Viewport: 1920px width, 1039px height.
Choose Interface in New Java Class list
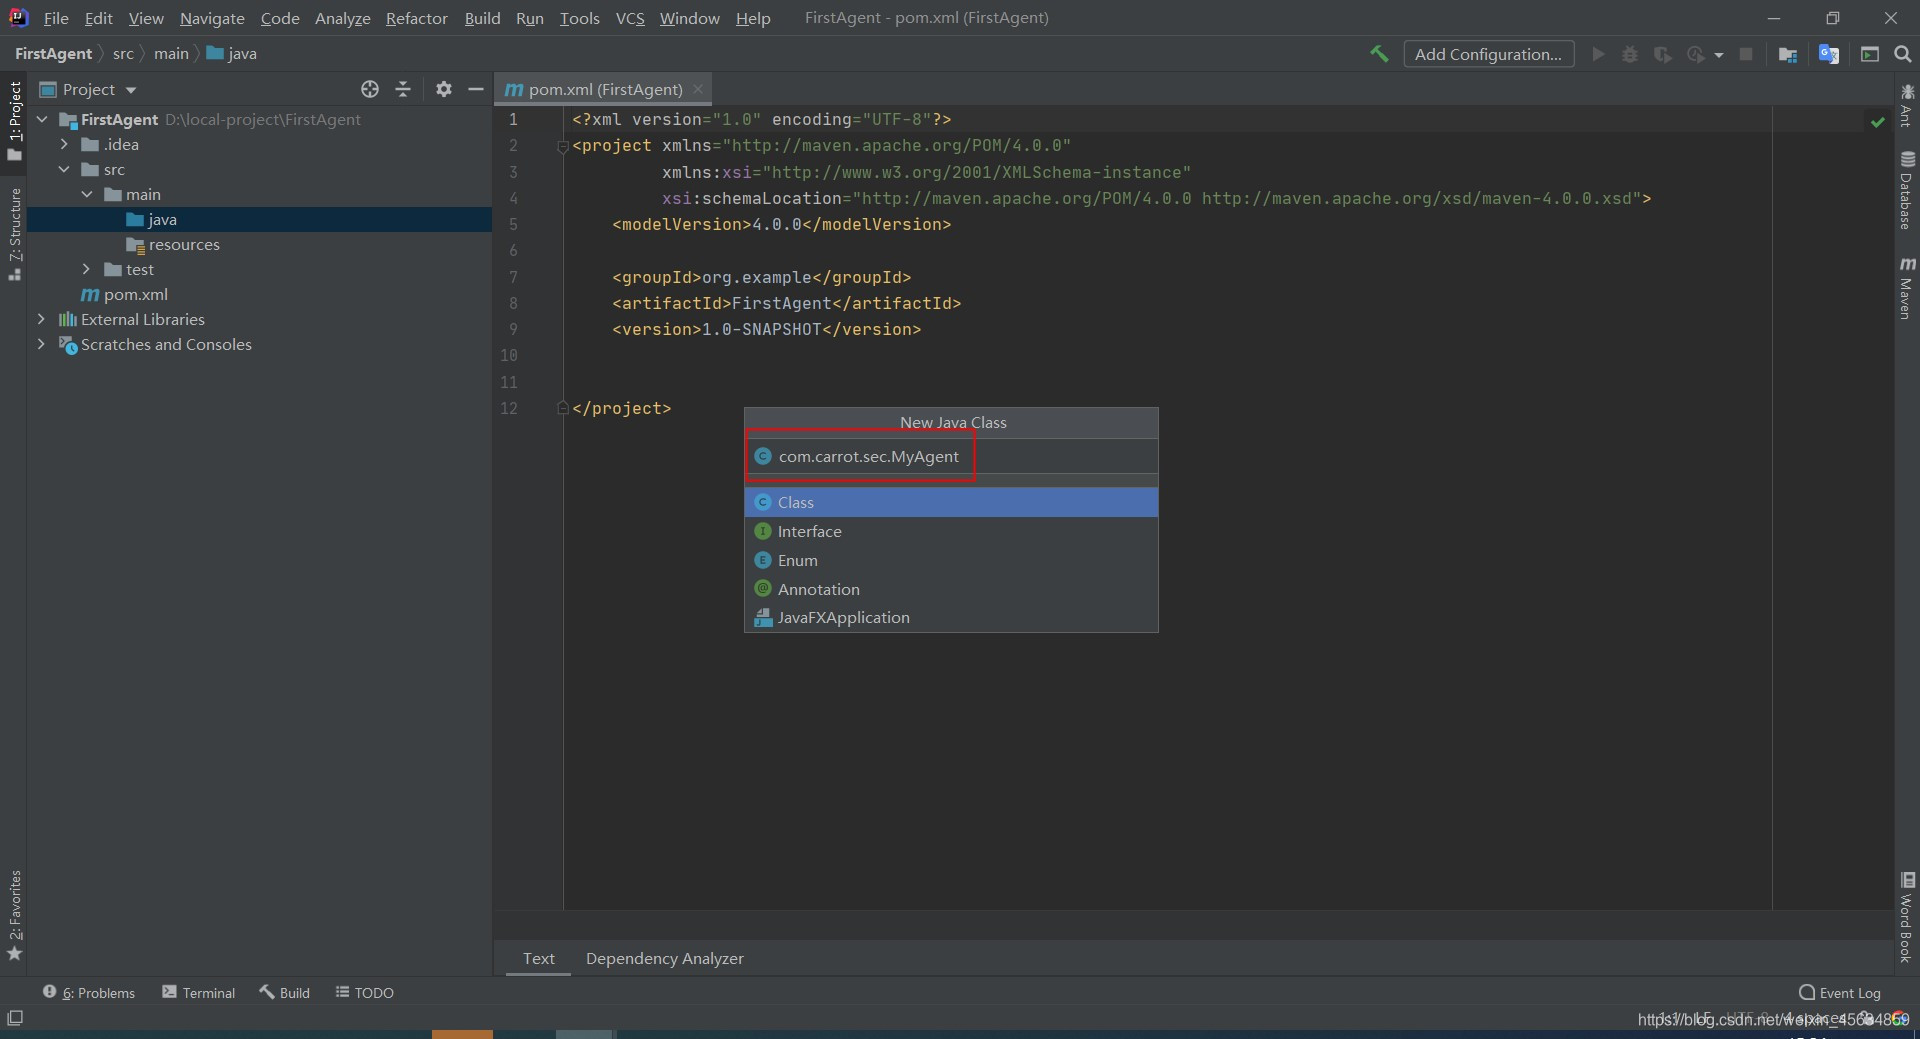coord(951,531)
